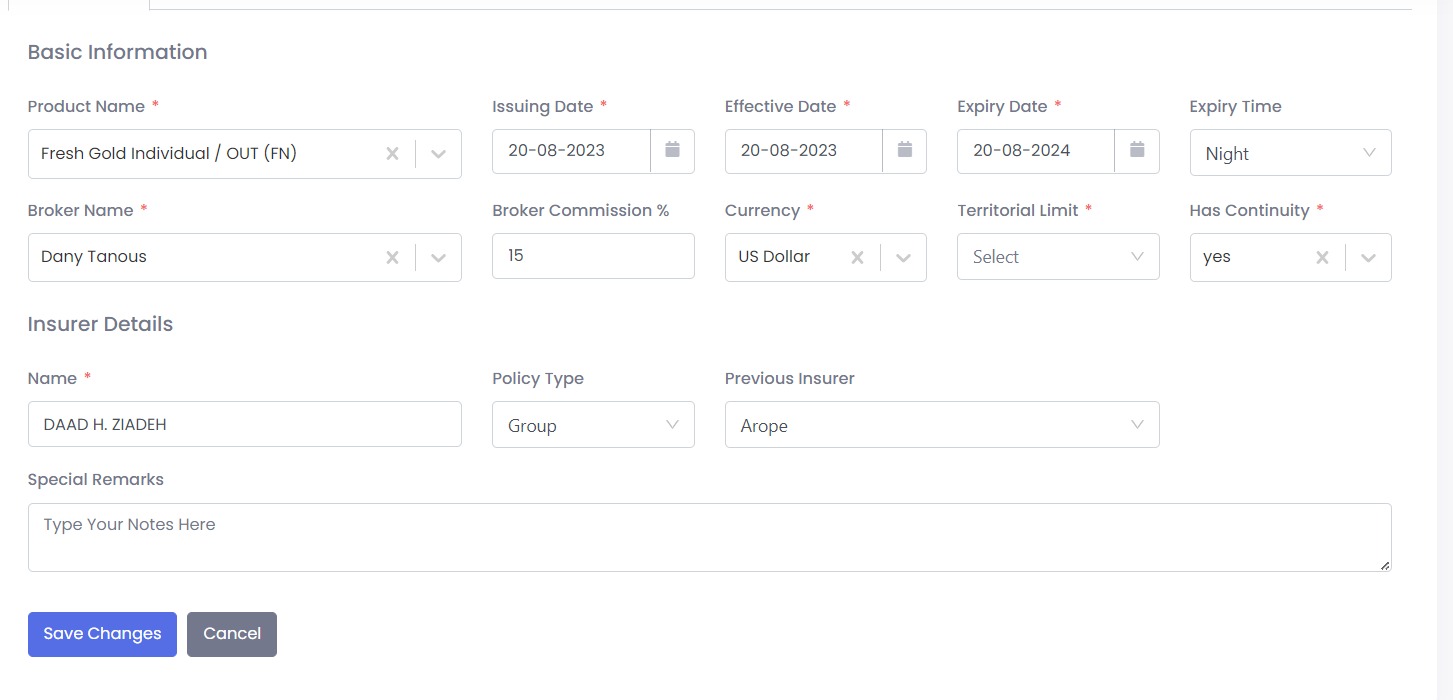Open the Territorial Limit select box
The width and height of the screenshot is (1453, 700).
coord(1057,257)
